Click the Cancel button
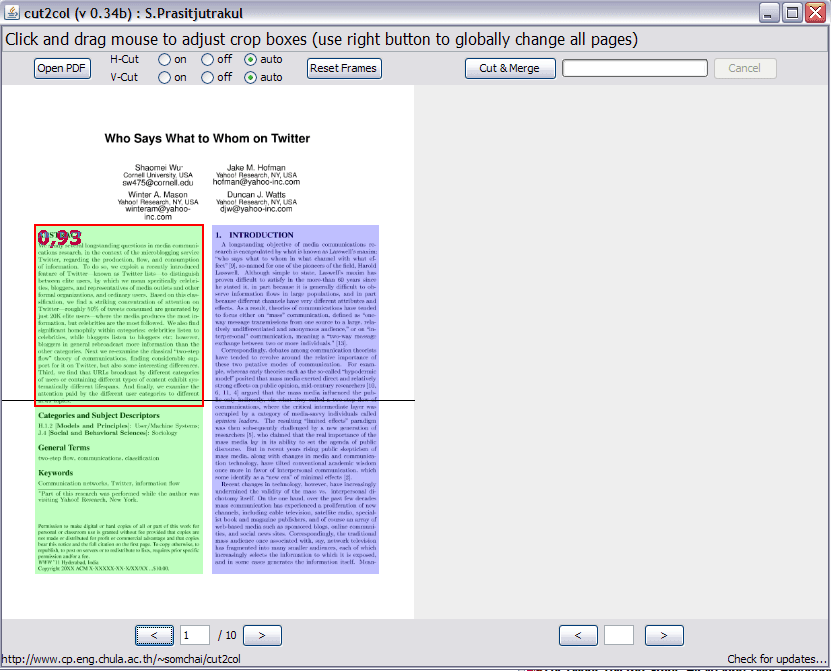This screenshot has width=831, height=671. point(745,68)
